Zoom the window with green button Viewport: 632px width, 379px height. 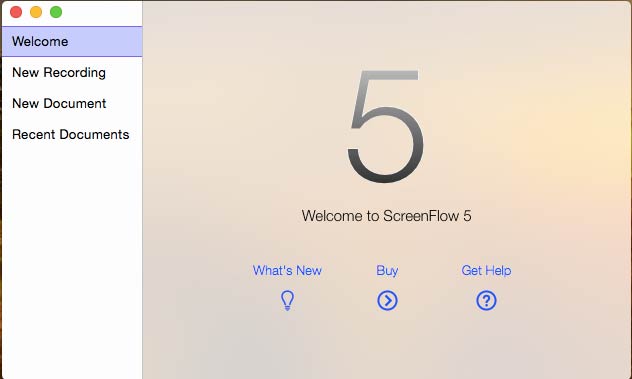56,12
